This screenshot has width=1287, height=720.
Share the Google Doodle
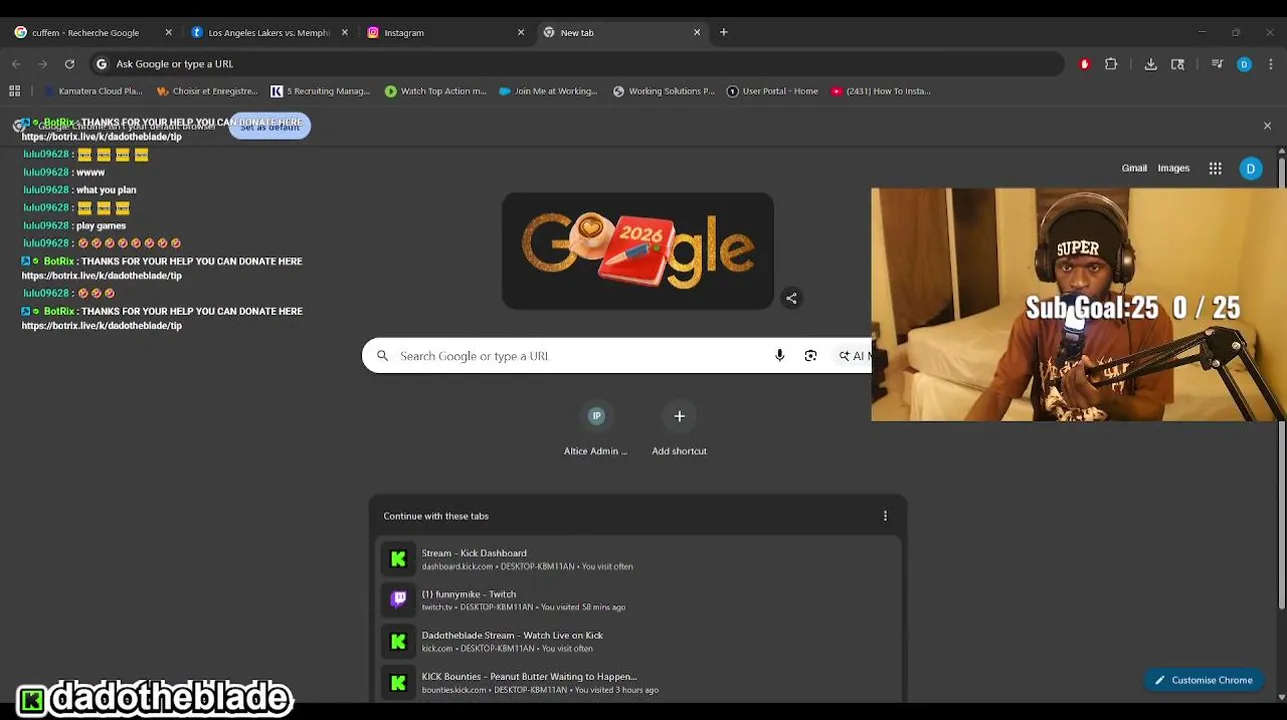click(x=791, y=298)
